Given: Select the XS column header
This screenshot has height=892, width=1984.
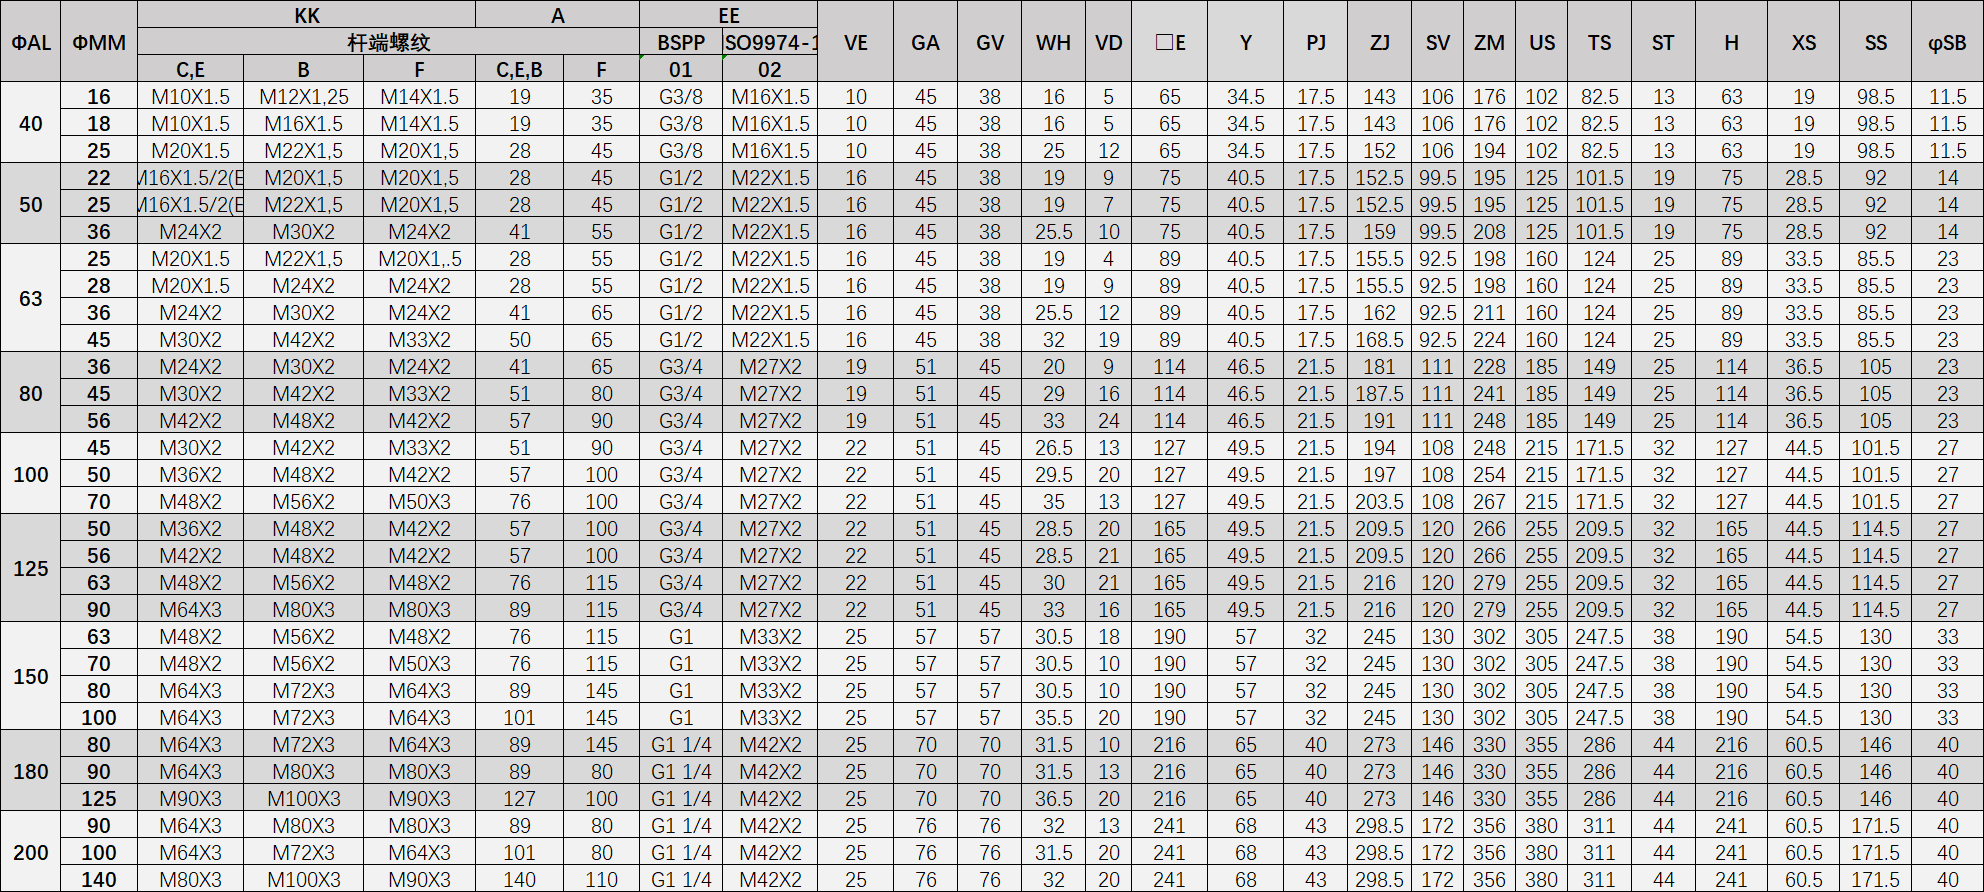Looking at the screenshot, I should (x=1803, y=42).
